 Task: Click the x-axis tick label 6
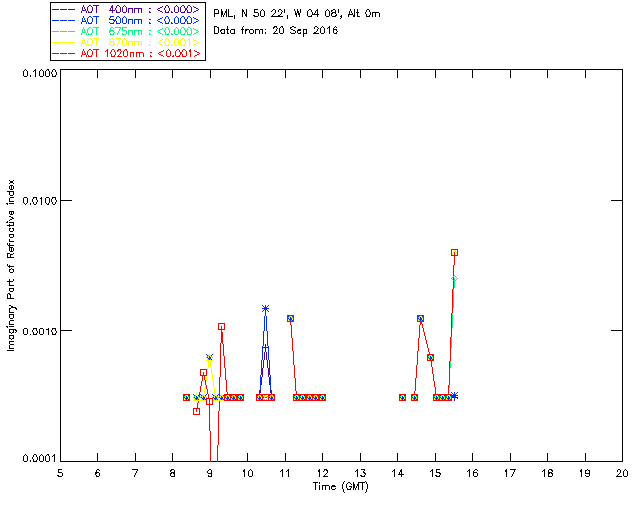98,473
